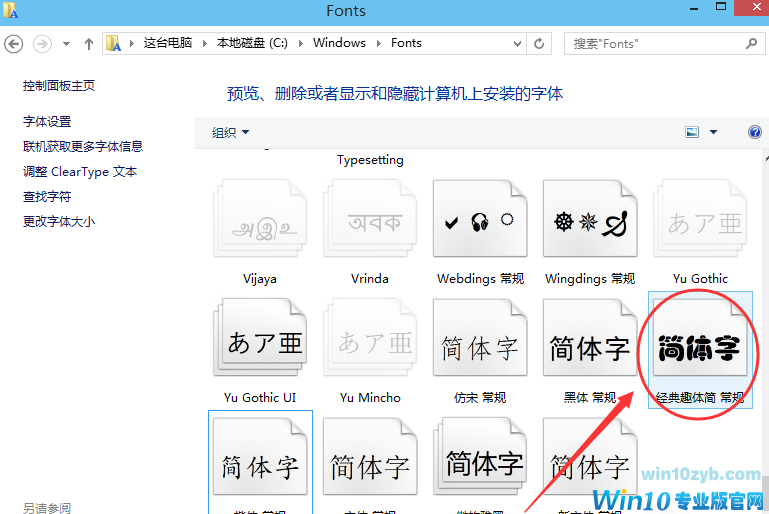Select the Yu Mincho font icon
This screenshot has width=769, height=514.
pos(370,338)
